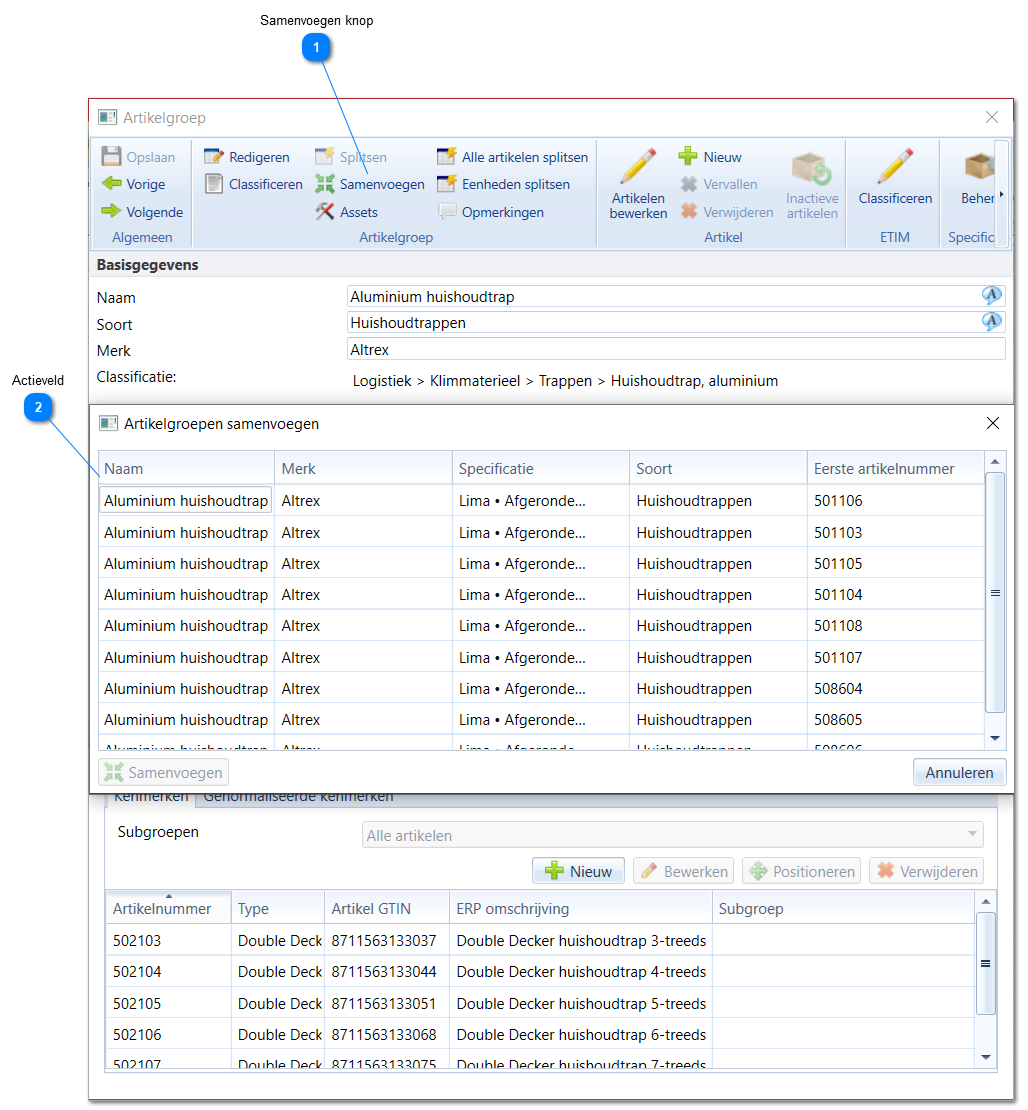This screenshot has width=1028, height=1110.
Task: Click article table scrollbar down arrow
Action: tap(986, 1057)
